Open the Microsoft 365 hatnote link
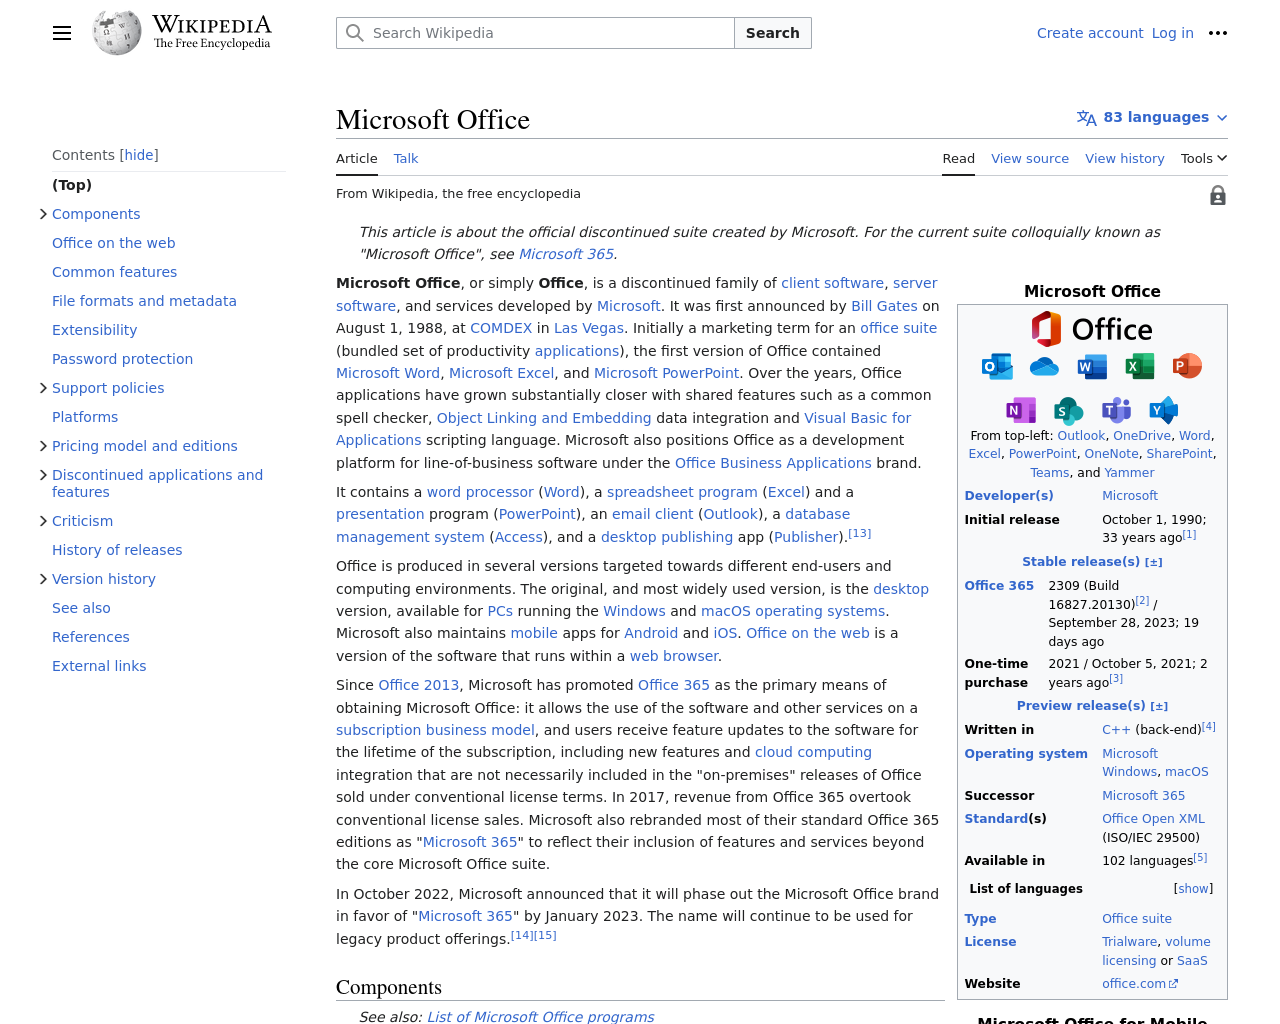This screenshot has width=1280, height=1024. point(566,254)
